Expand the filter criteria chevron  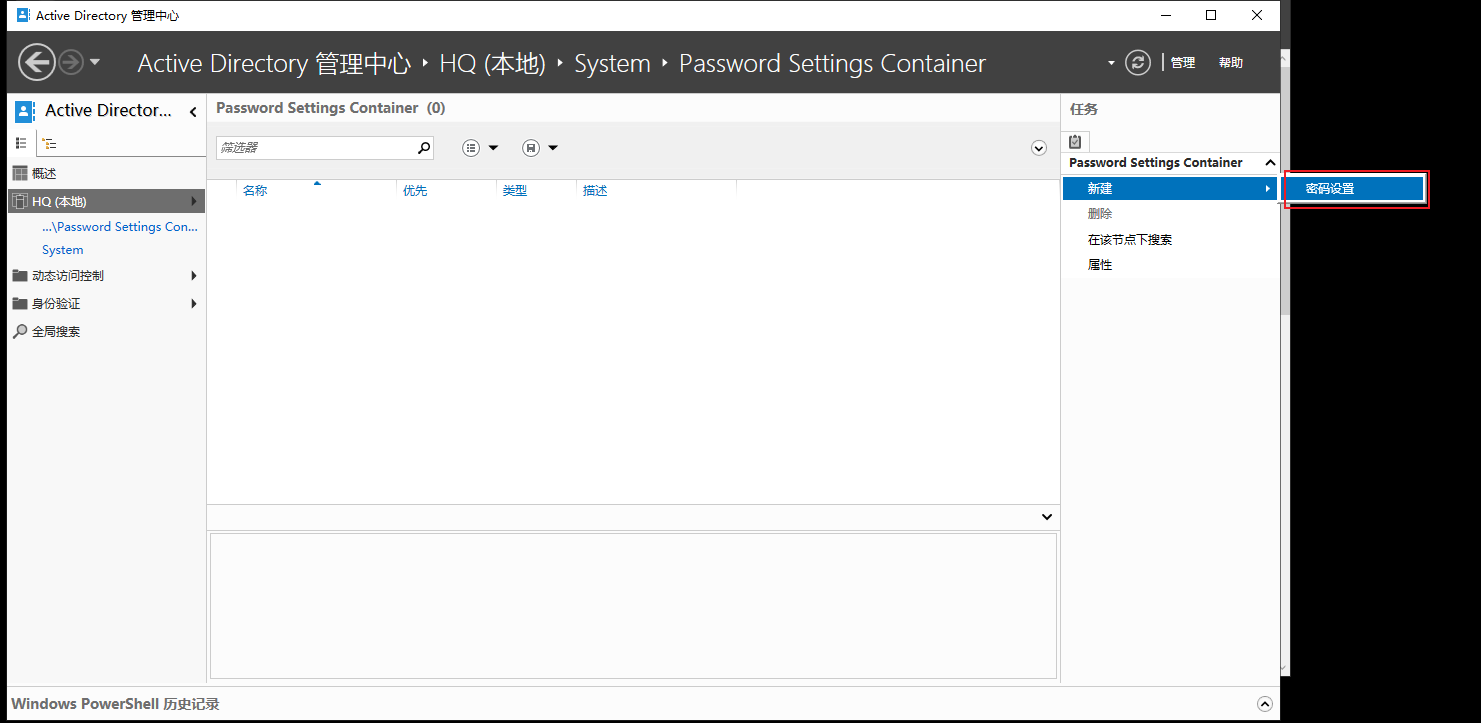coord(1039,148)
